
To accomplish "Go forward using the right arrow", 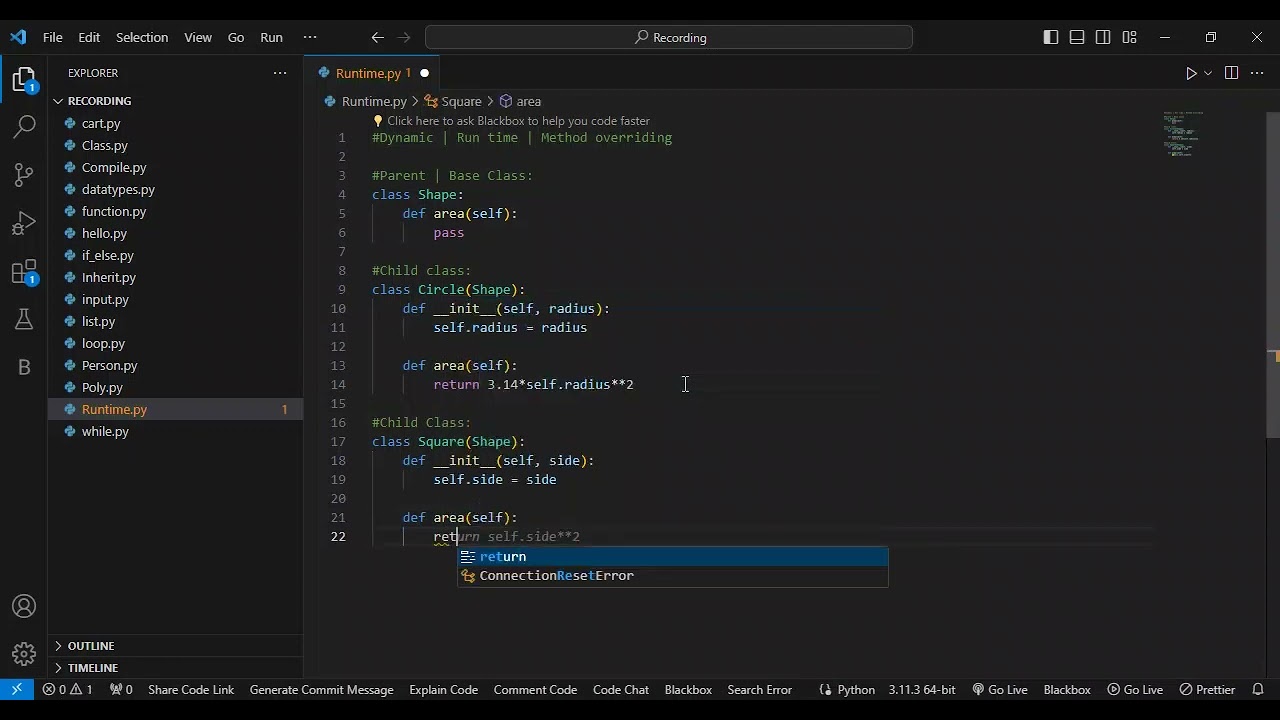I will 404,37.
